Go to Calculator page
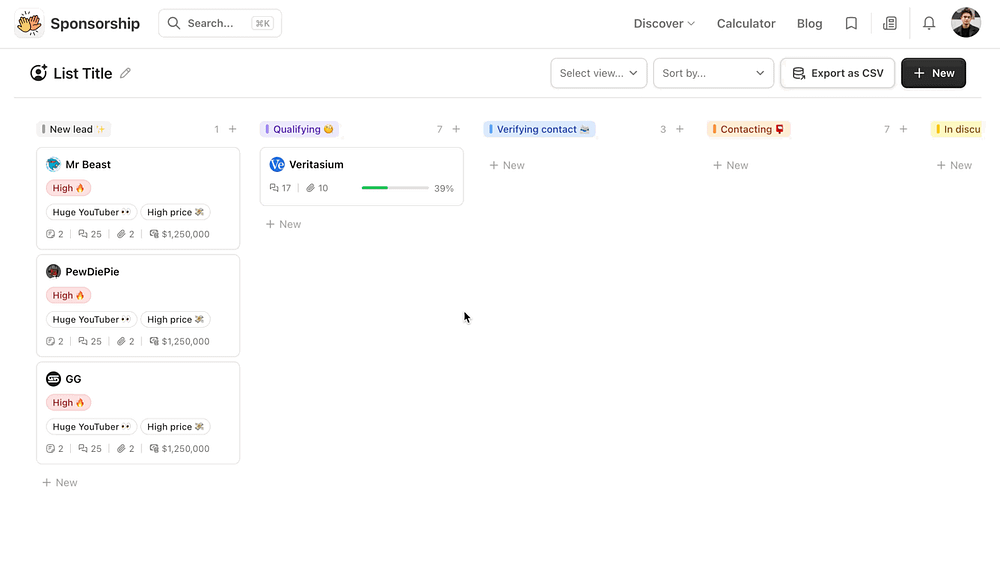Screen dimensions: 1000x563 click(746, 23)
